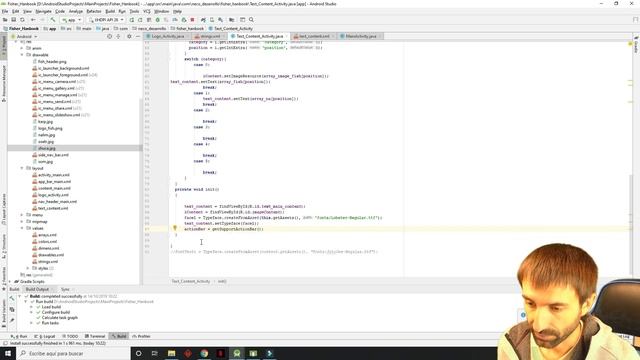This screenshot has width=640, height=360.
Task: Switch to Sync tab in Build panel
Action: (x=65, y=289)
